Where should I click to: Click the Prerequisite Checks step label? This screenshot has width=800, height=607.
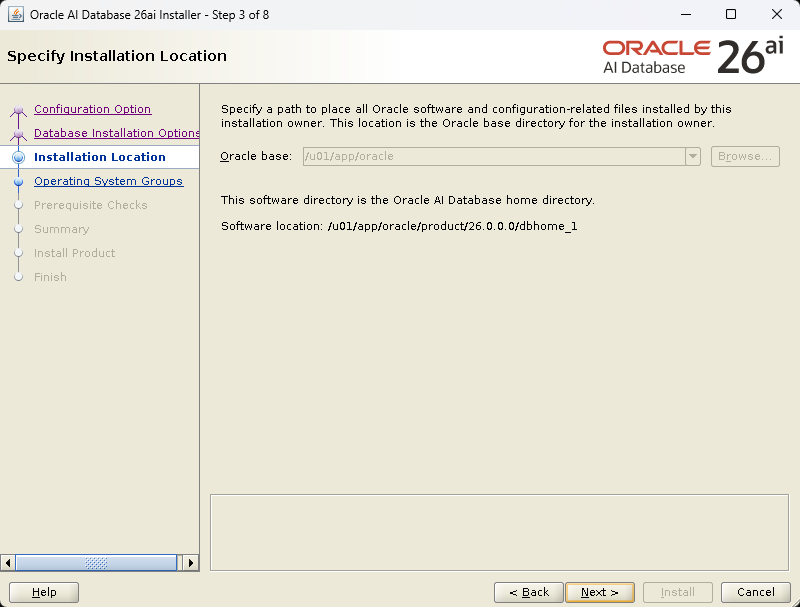pyautogui.click(x=90, y=205)
